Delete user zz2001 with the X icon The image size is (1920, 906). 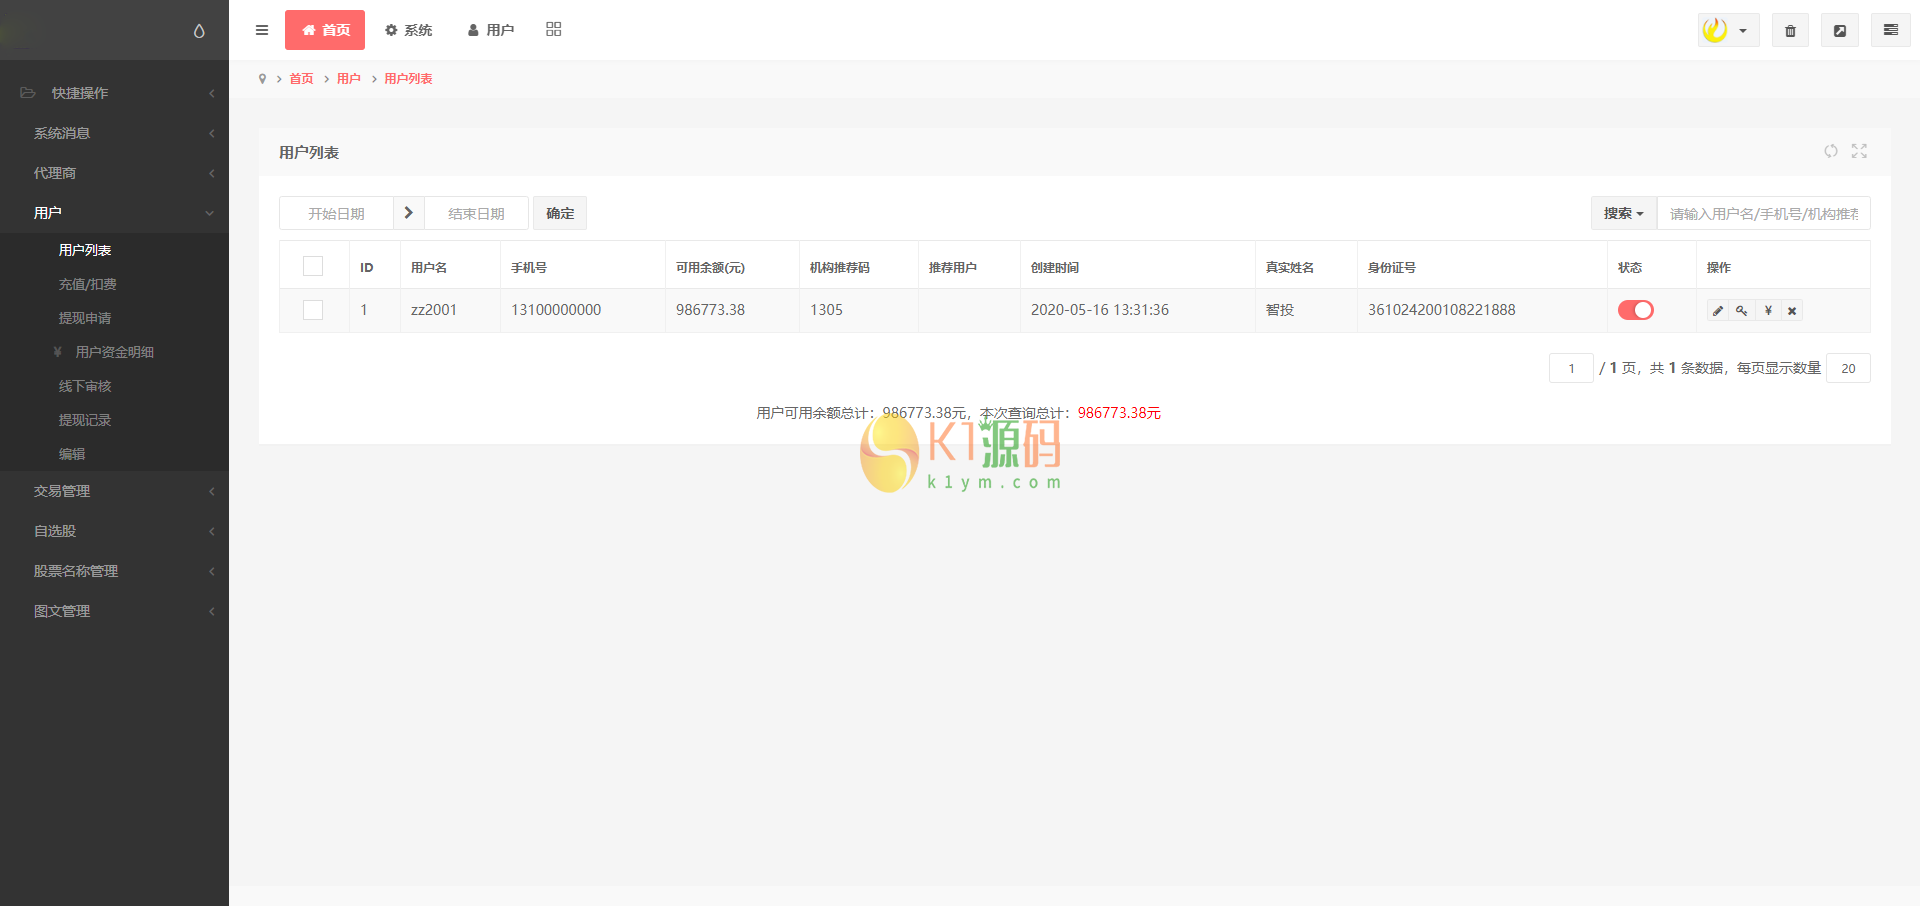click(1792, 310)
